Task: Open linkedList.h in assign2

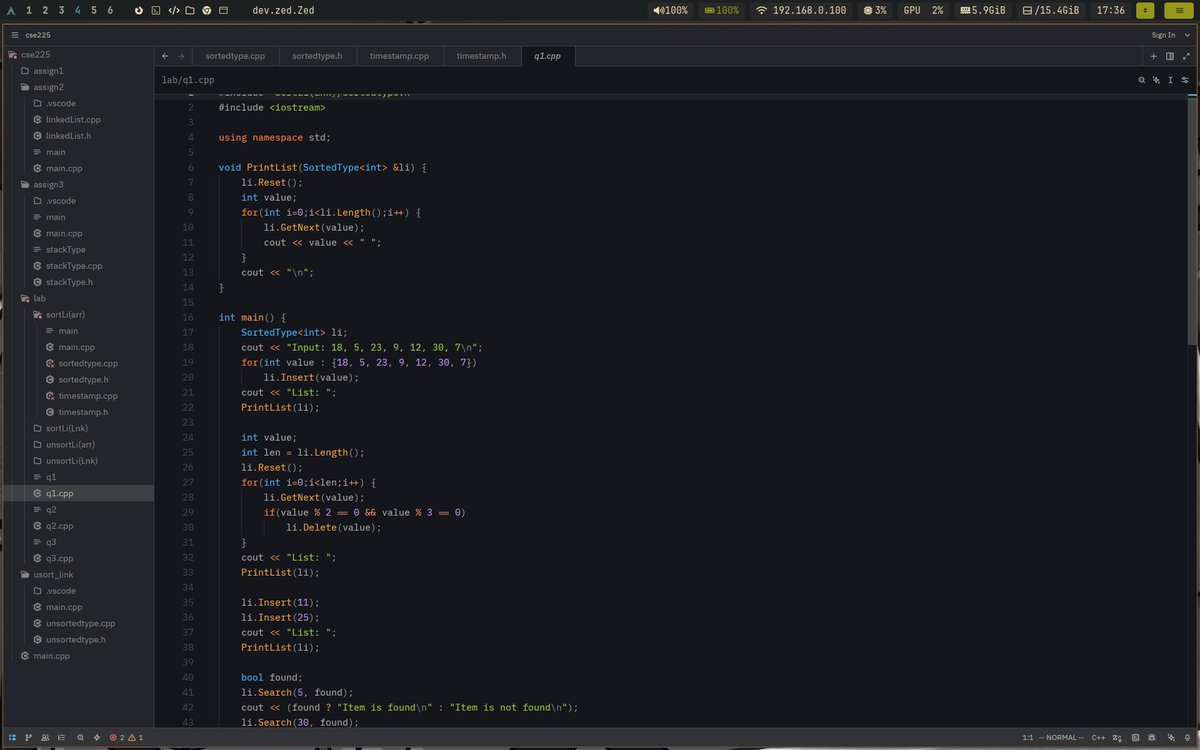Action: 77,136
